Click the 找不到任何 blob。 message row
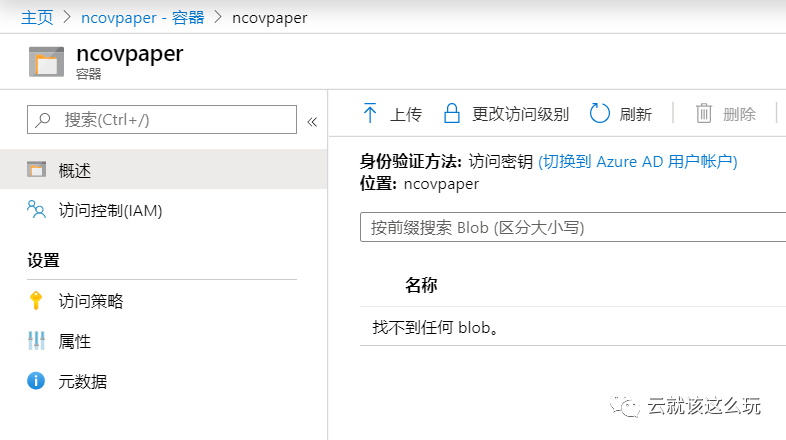This screenshot has height=440, width=786. click(573, 327)
